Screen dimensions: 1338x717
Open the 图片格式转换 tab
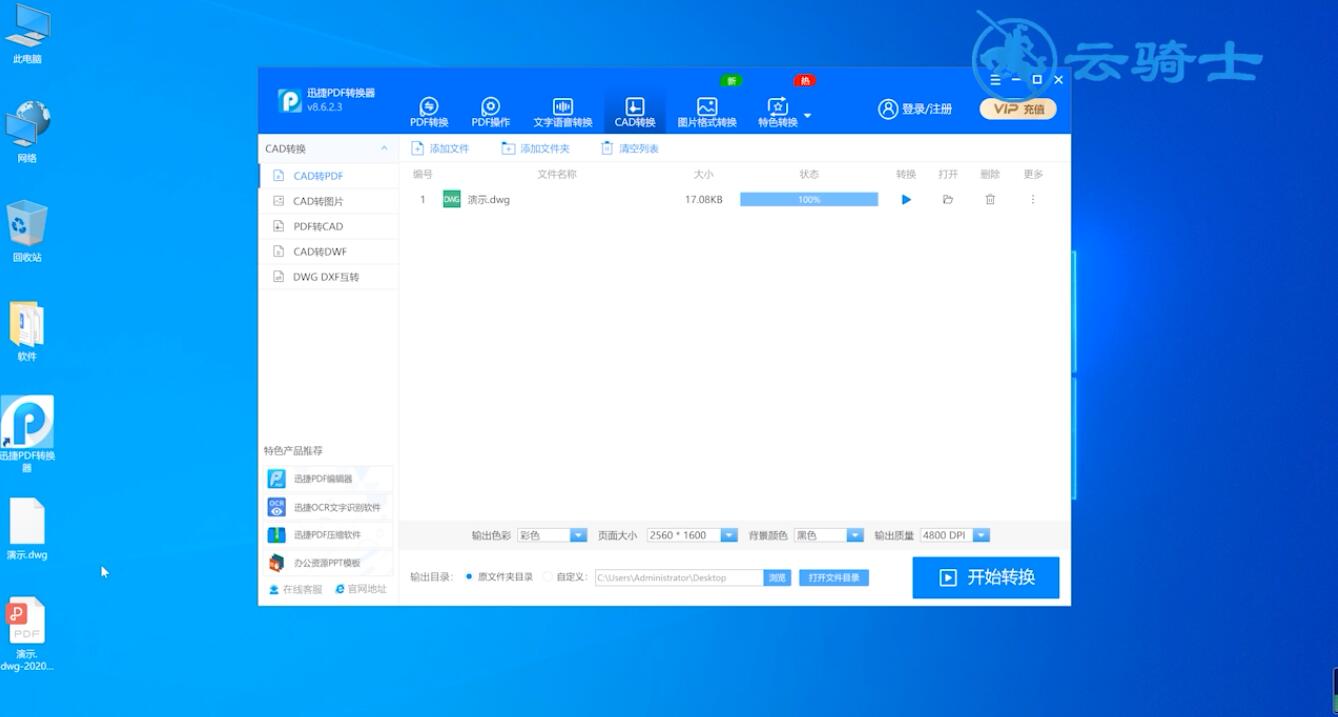(x=707, y=113)
